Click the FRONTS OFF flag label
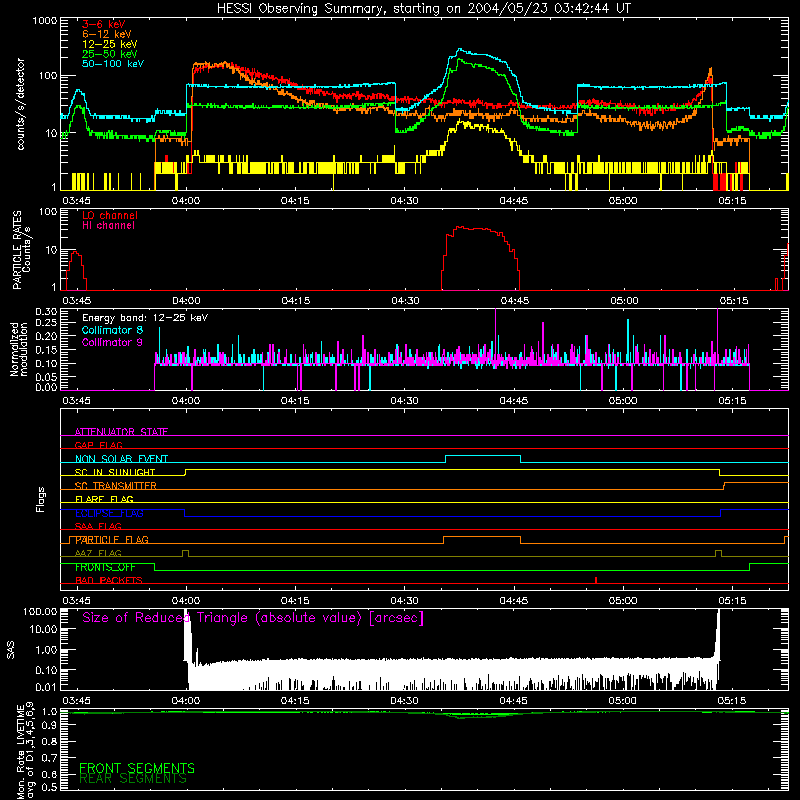 105,567
